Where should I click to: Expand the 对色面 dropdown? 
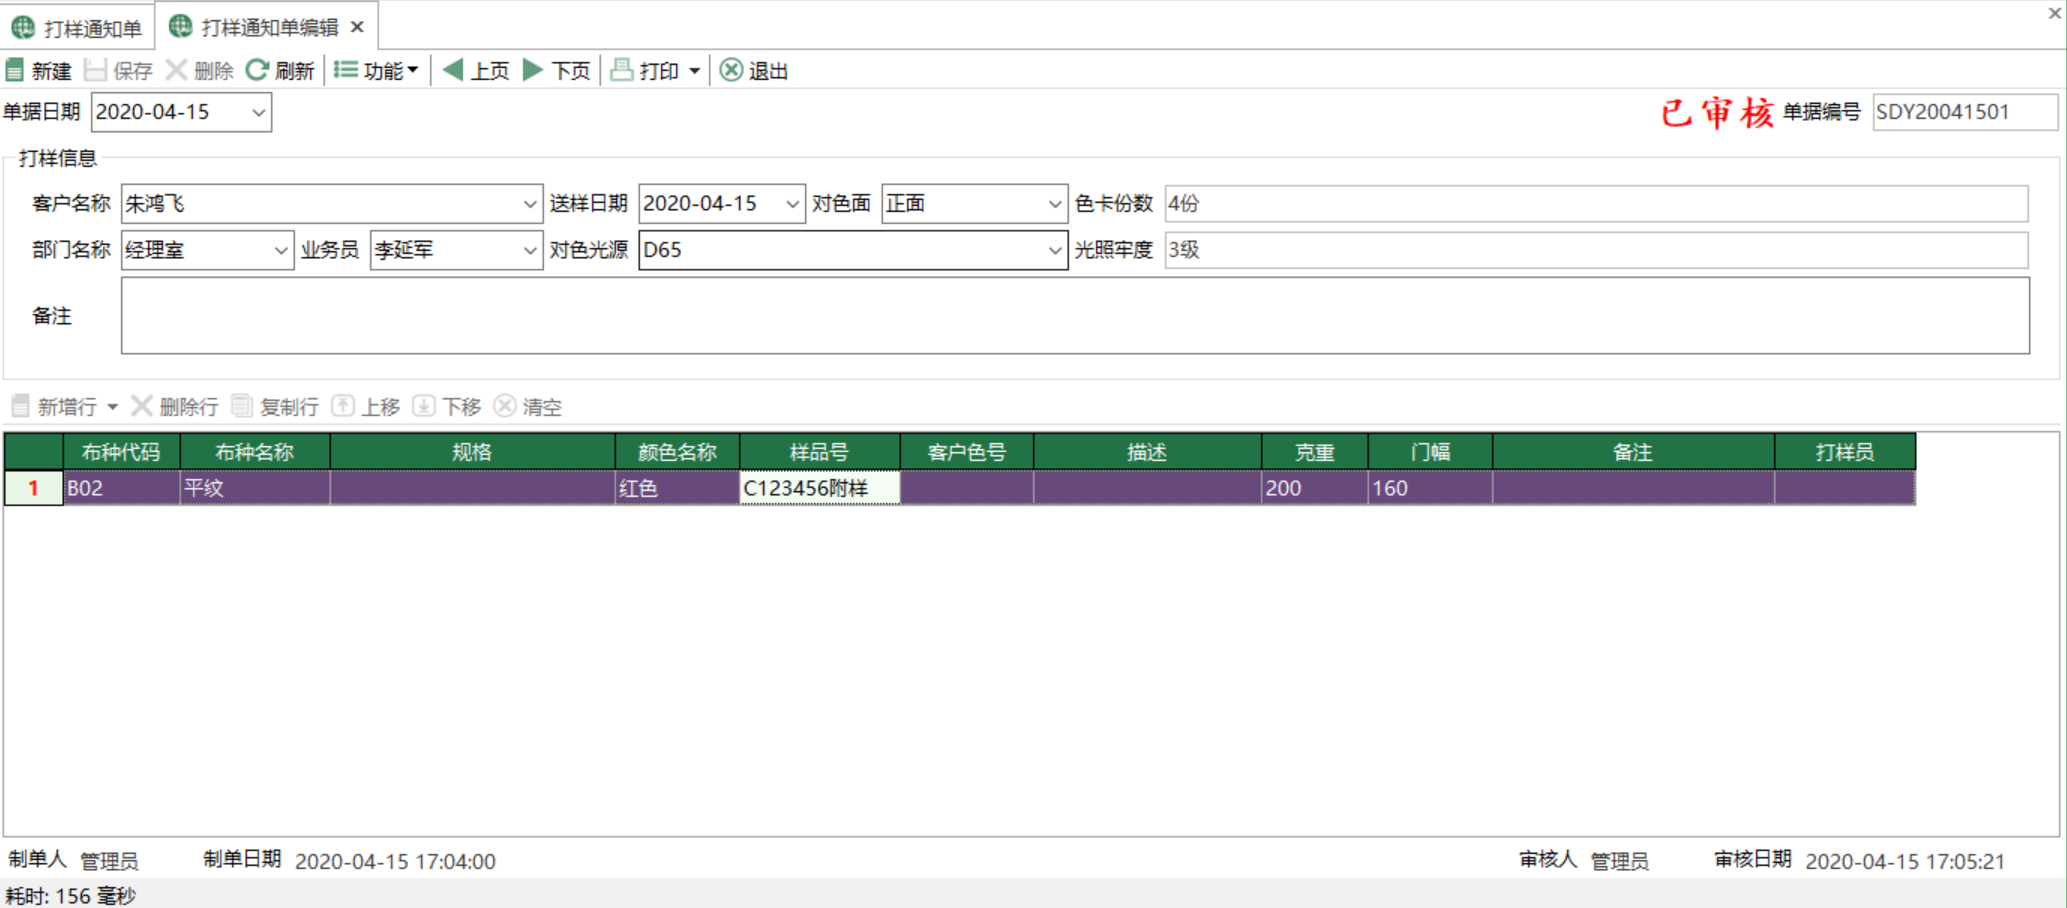pos(1054,204)
